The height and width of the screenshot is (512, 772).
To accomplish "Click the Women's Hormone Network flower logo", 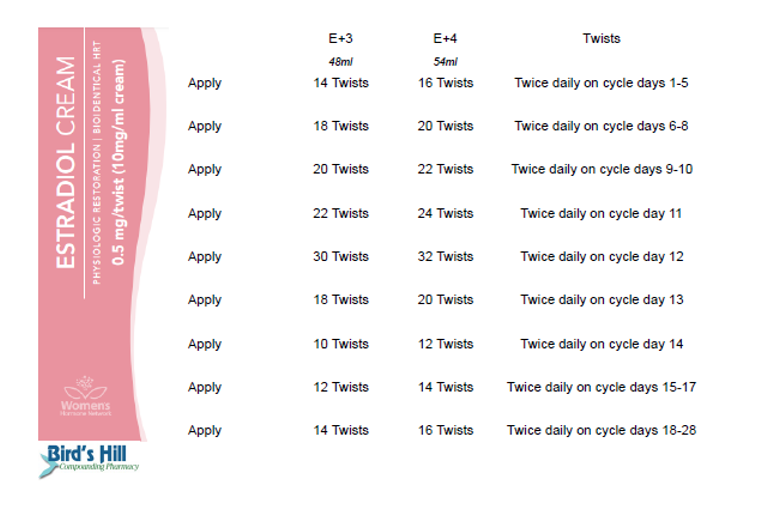I will pyautogui.click(x=86, y=396).
